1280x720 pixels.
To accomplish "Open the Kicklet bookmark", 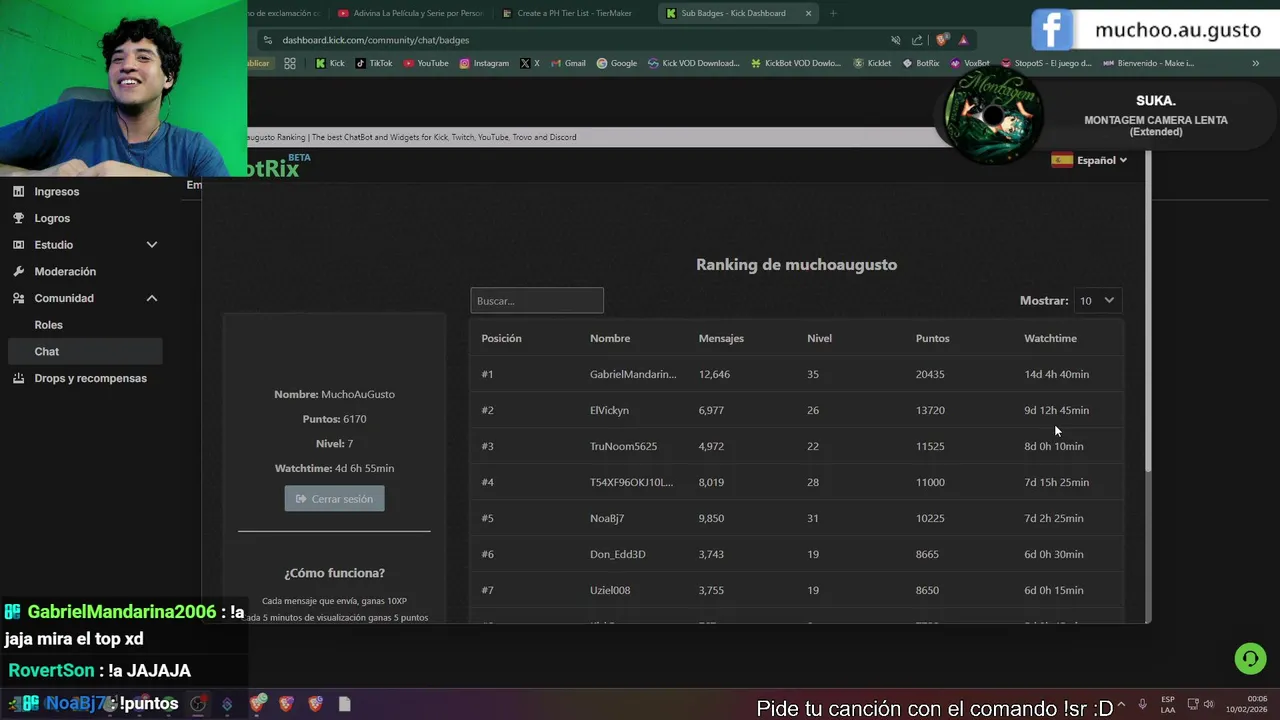I will tap(872, 63).
